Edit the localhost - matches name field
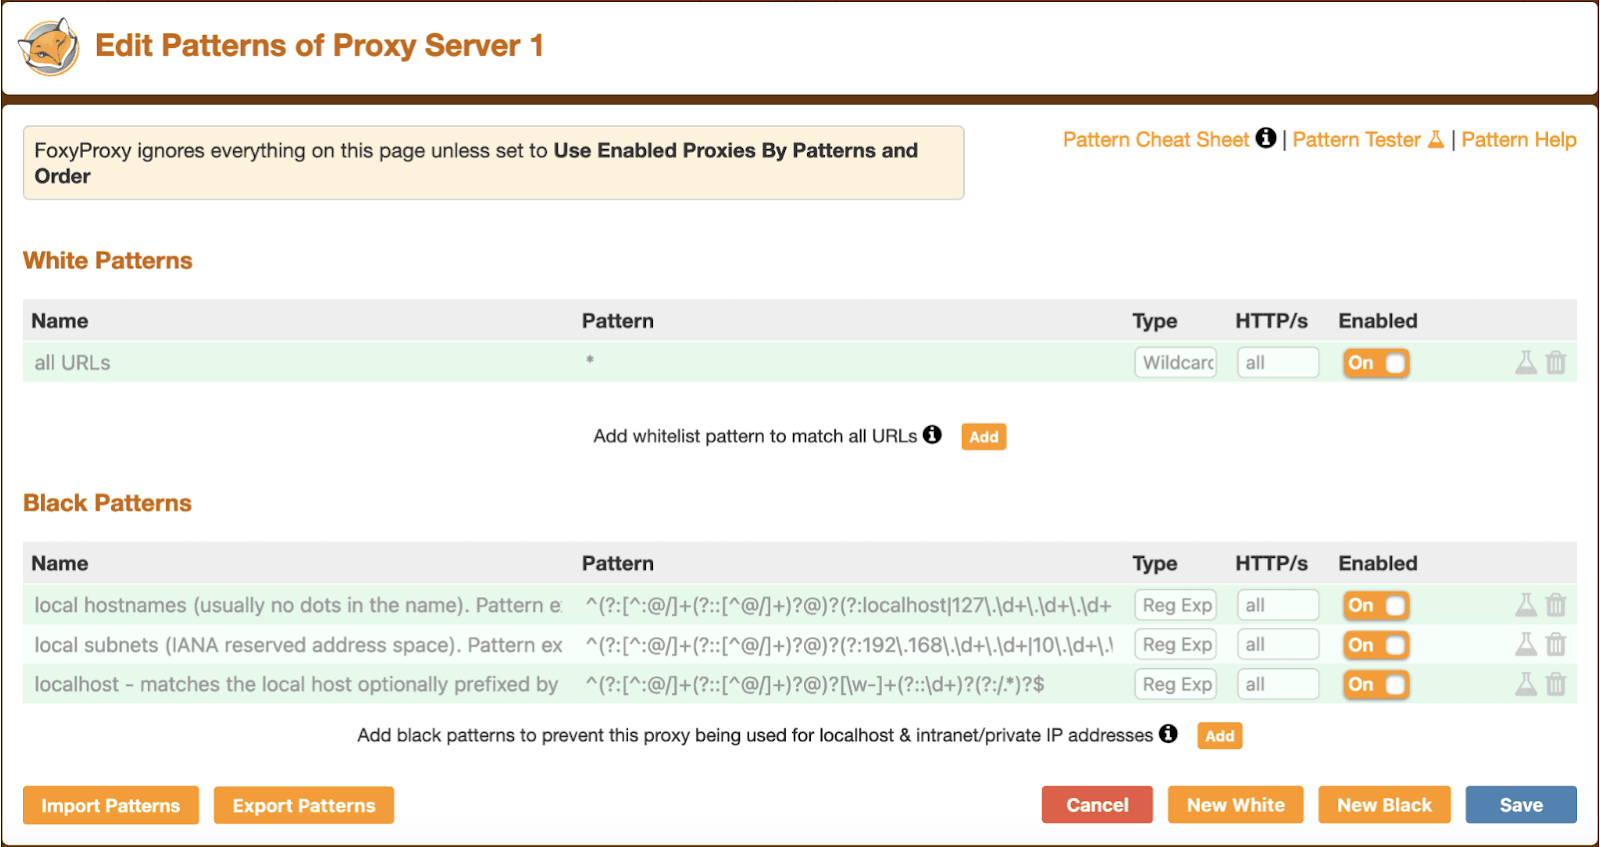 296,684
